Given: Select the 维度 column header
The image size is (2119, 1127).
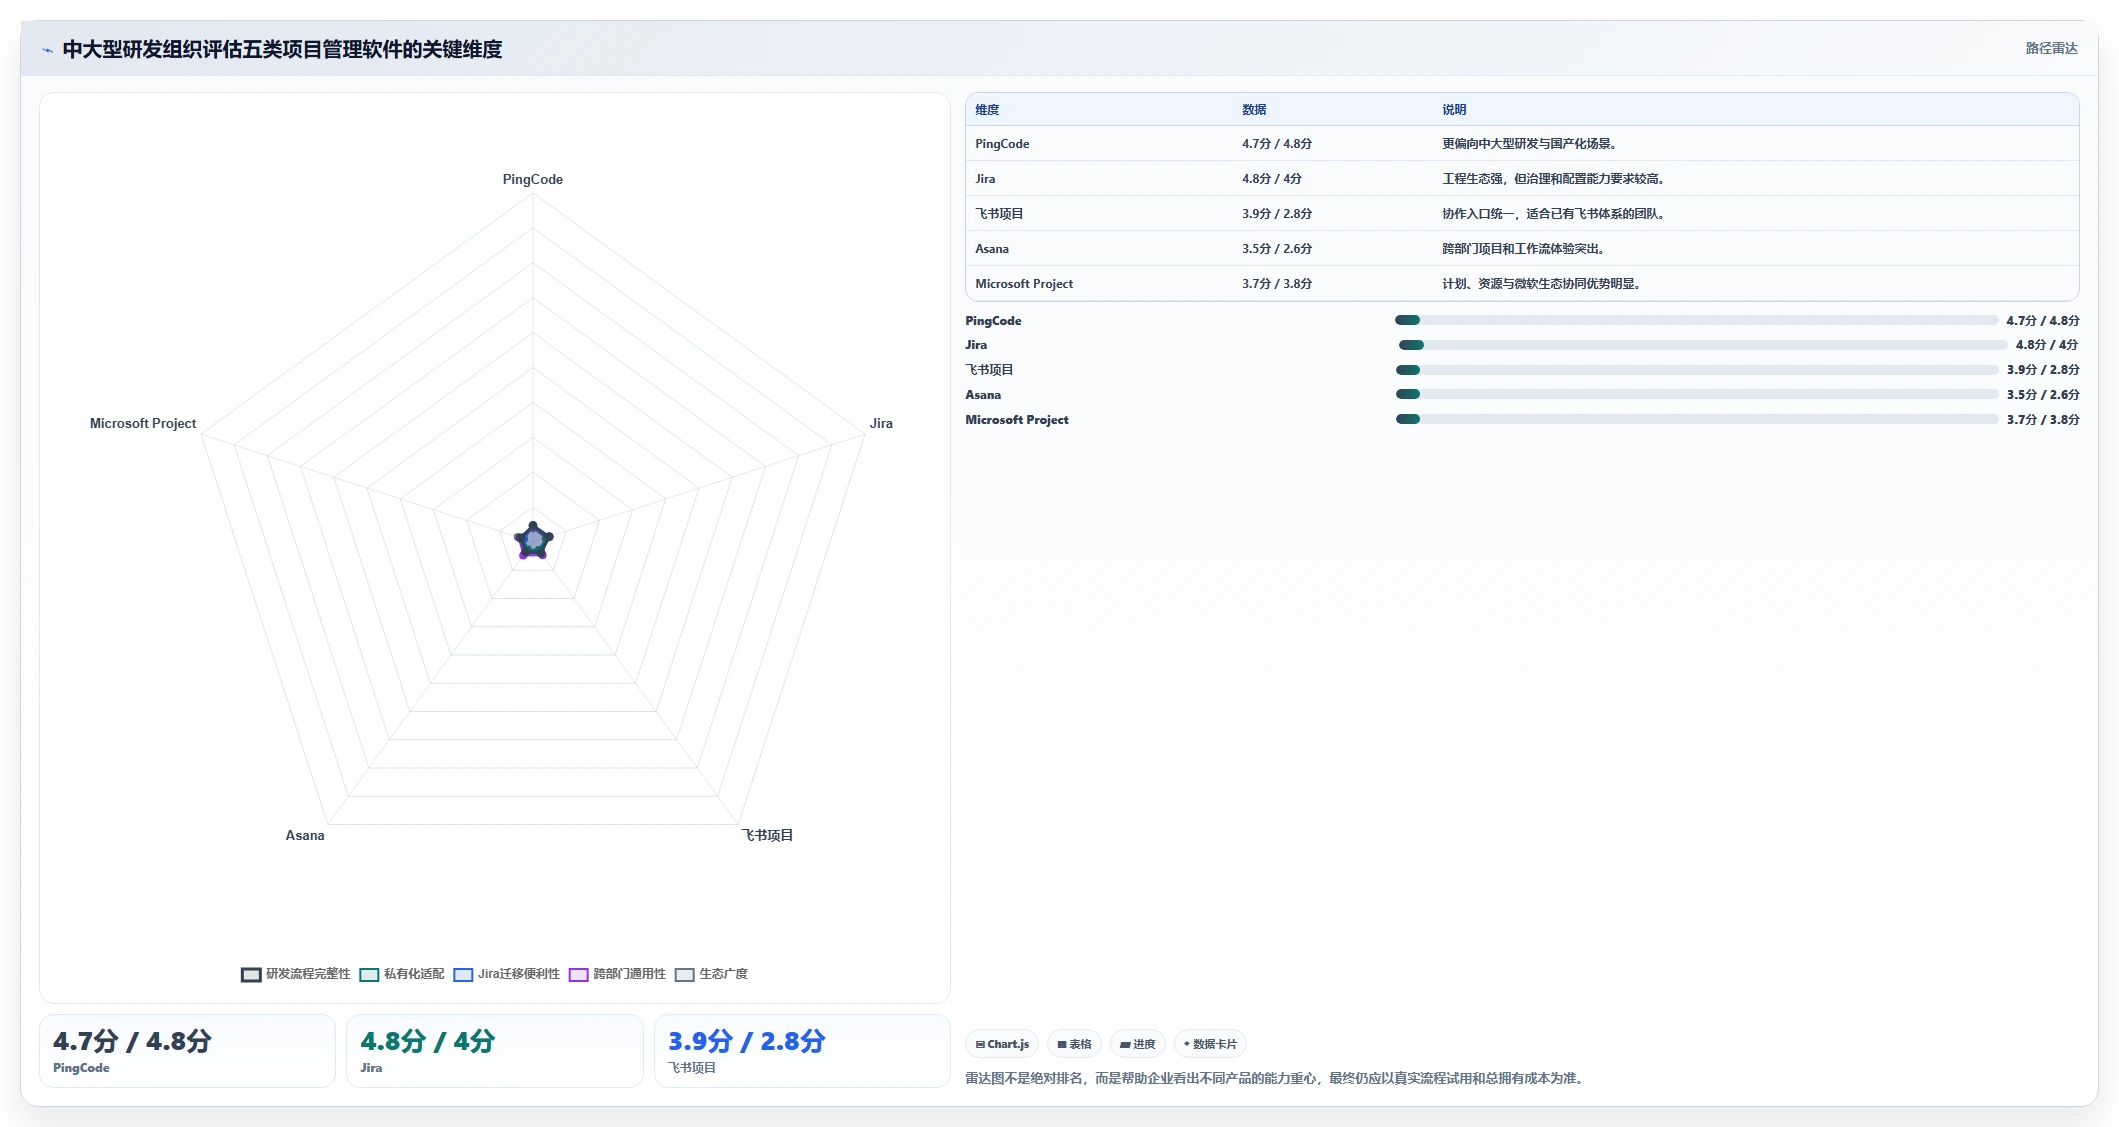Looking at the screenshot, I should click(x=987, y=110).
